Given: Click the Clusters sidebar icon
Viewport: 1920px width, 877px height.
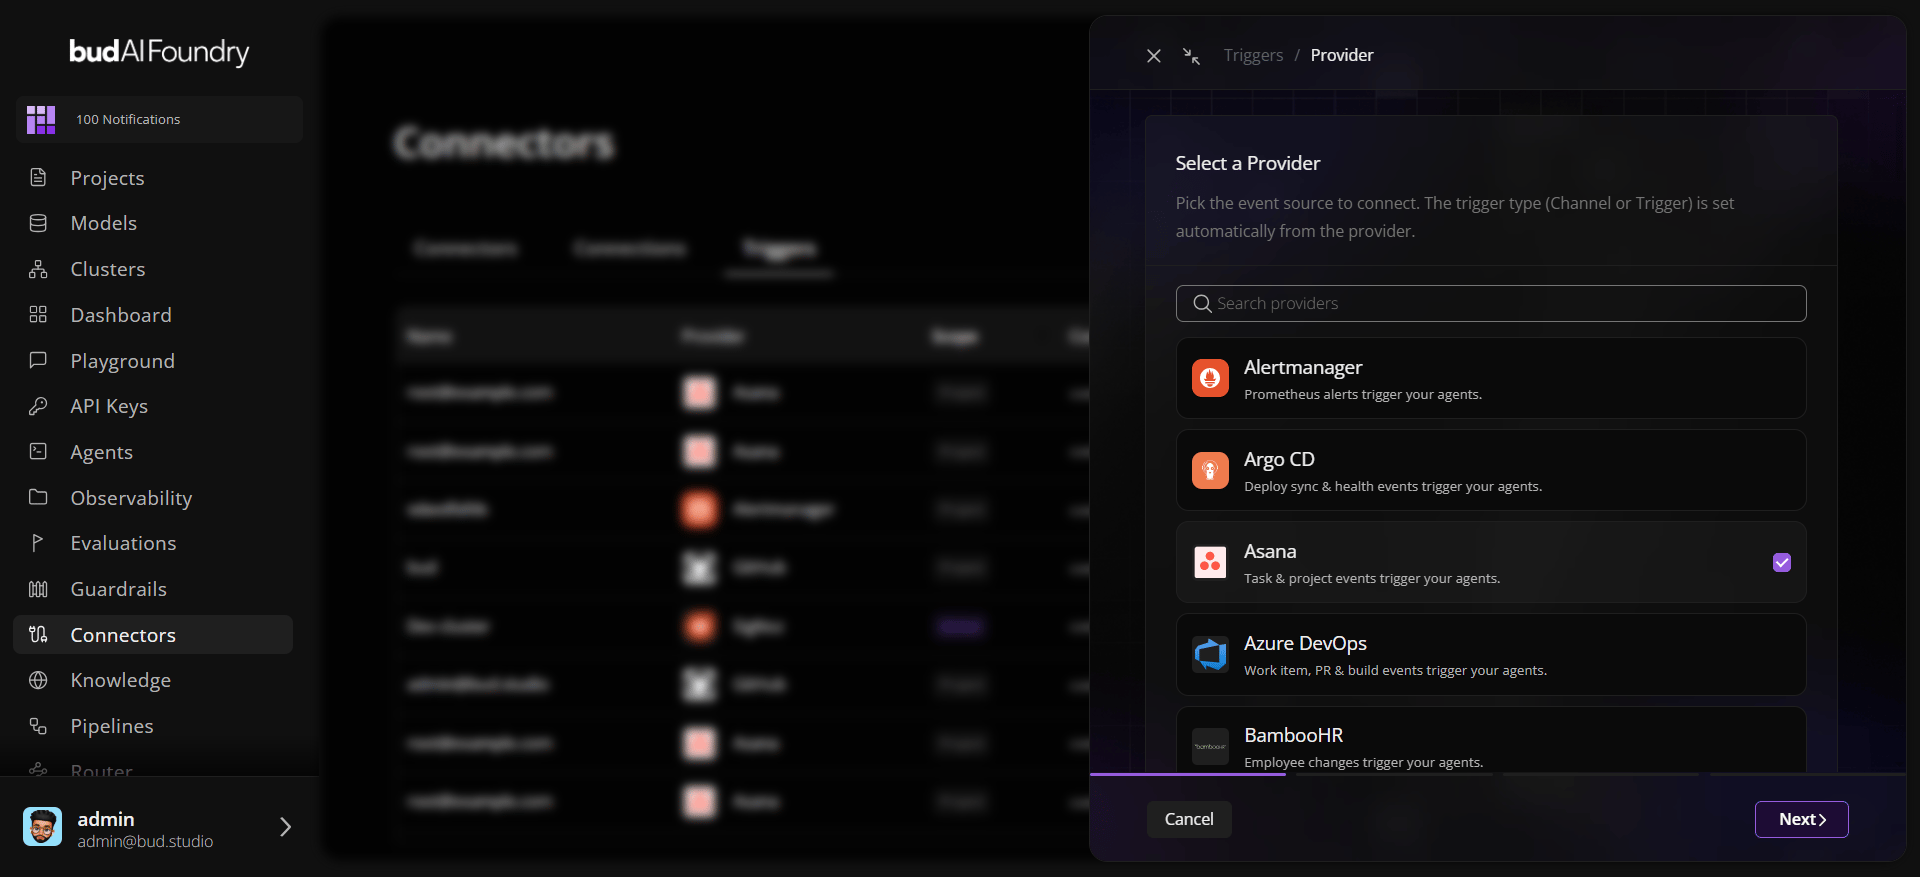Looking at the screenshot, I should pyautogui.click(x=38, y=269).
